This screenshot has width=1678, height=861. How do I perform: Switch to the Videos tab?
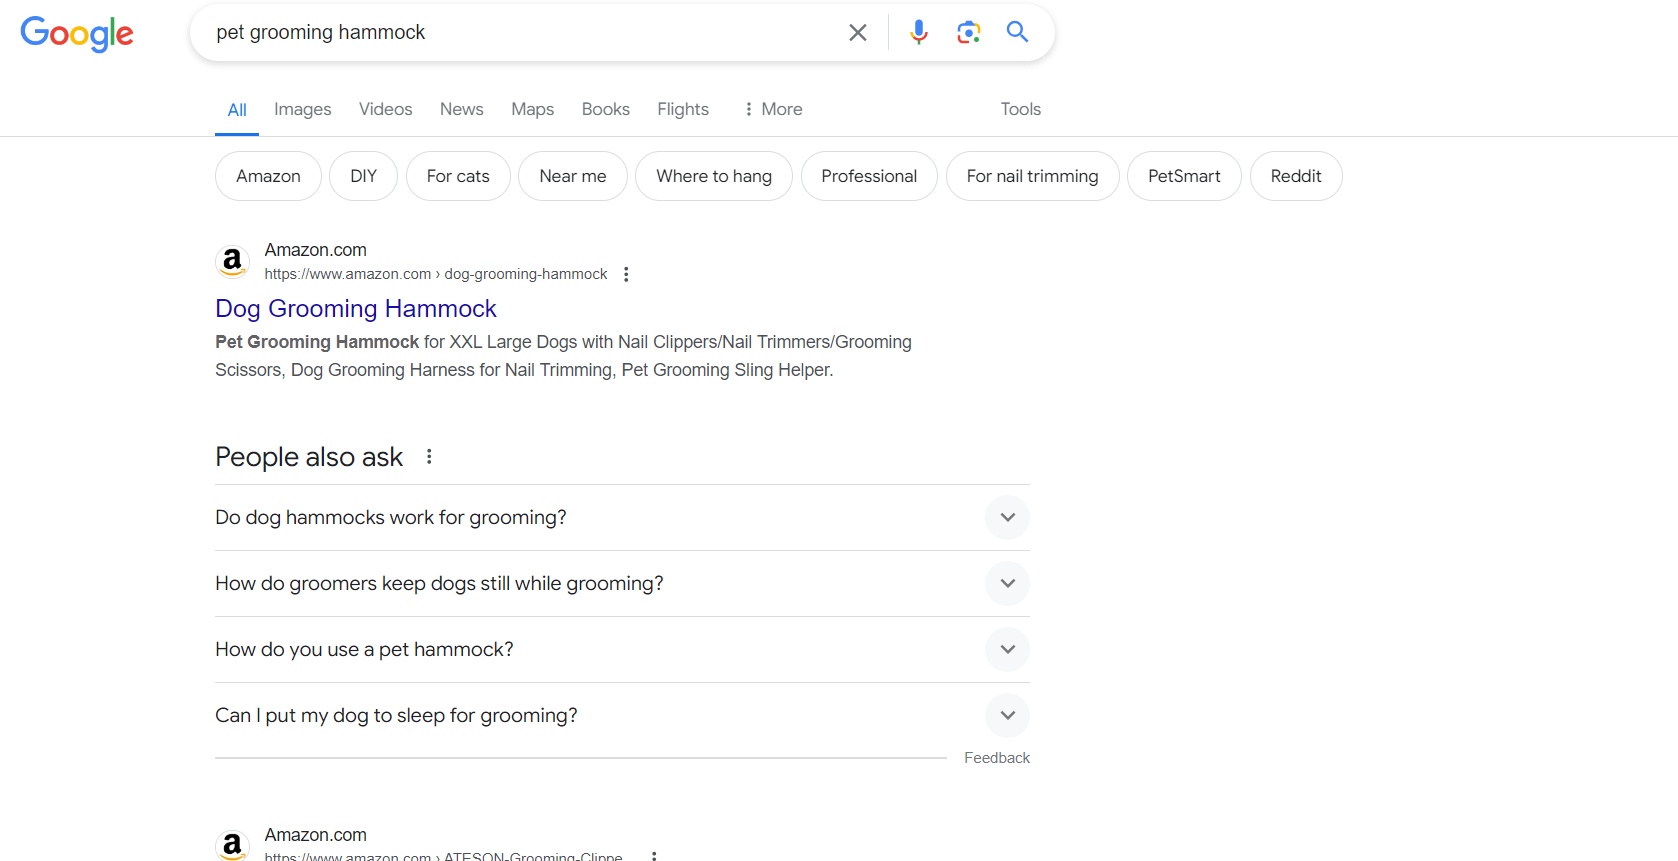[x=385, y=109]
